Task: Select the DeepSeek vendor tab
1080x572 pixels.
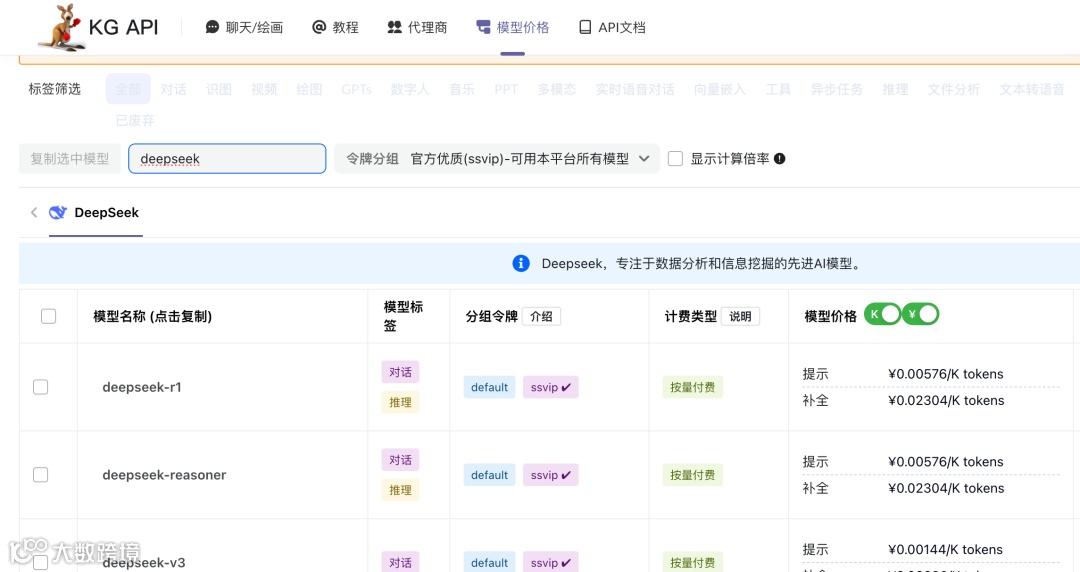Action: click(x=95, y=212)
